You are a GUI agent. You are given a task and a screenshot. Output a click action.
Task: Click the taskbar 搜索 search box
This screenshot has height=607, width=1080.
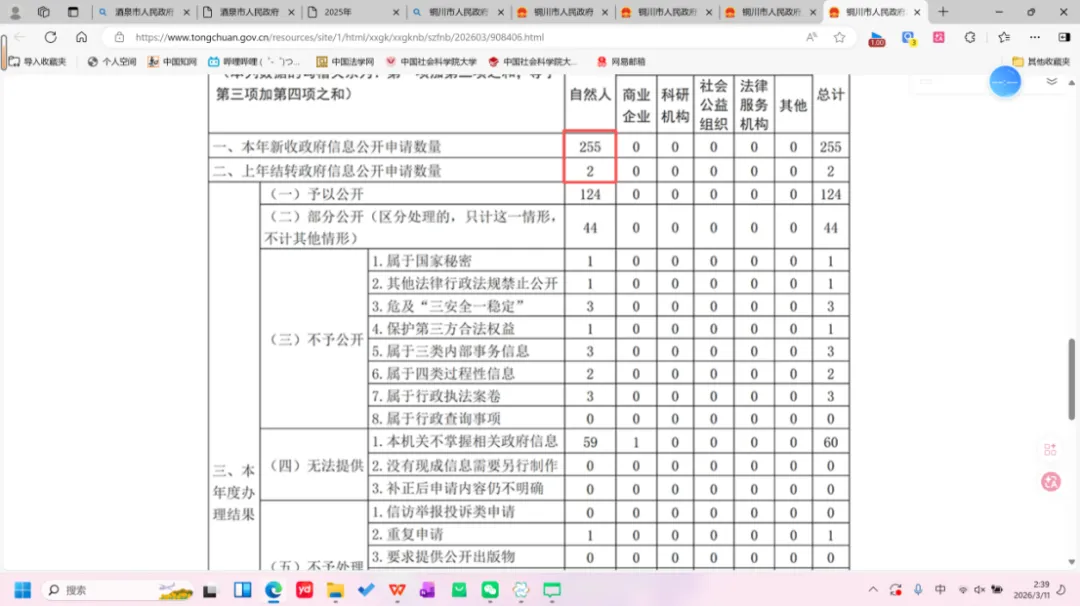pyautogui.click(x=118, y=590)
